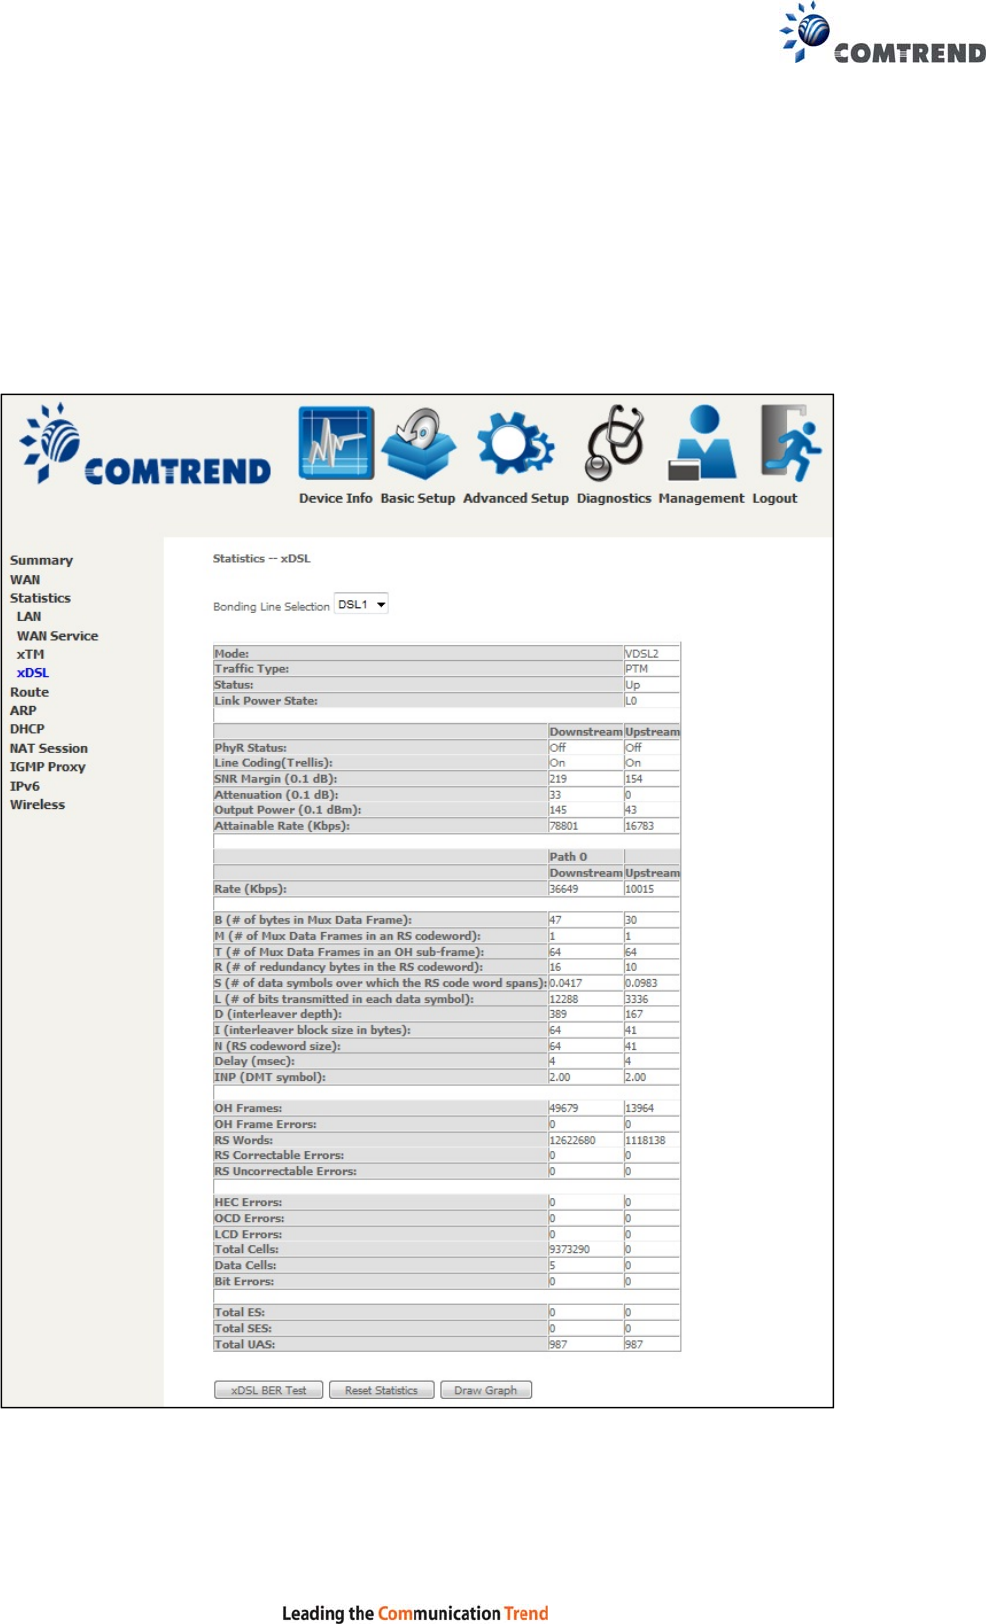
Task: Click the Traffic Type value PTM
Action: pyautogui.click(x=637, y=669)
